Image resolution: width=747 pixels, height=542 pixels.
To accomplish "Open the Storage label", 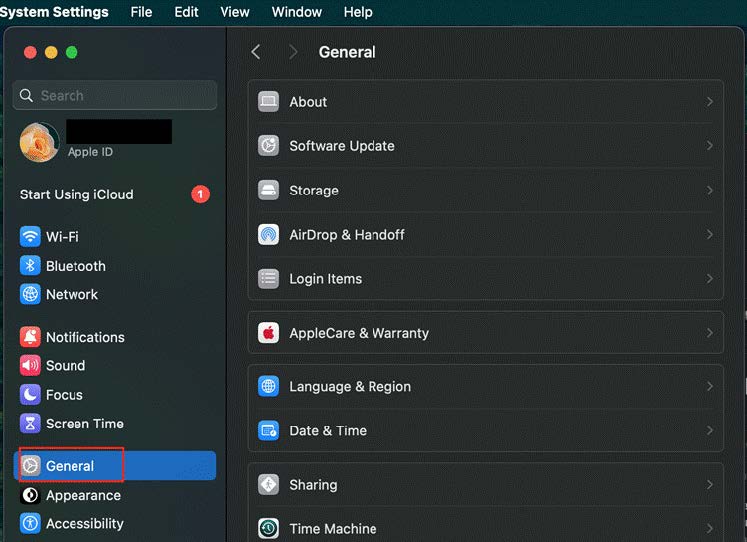I will tap(314, 191).
